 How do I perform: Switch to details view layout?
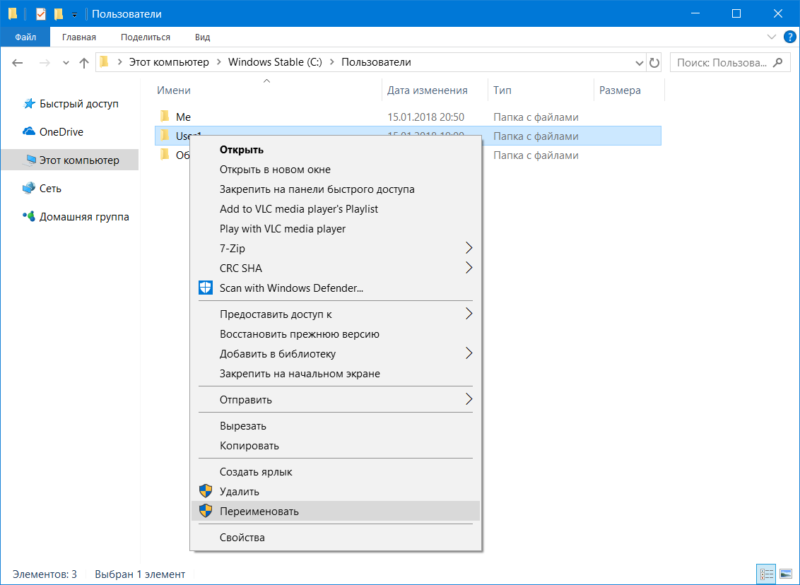(x=767, y=575)
